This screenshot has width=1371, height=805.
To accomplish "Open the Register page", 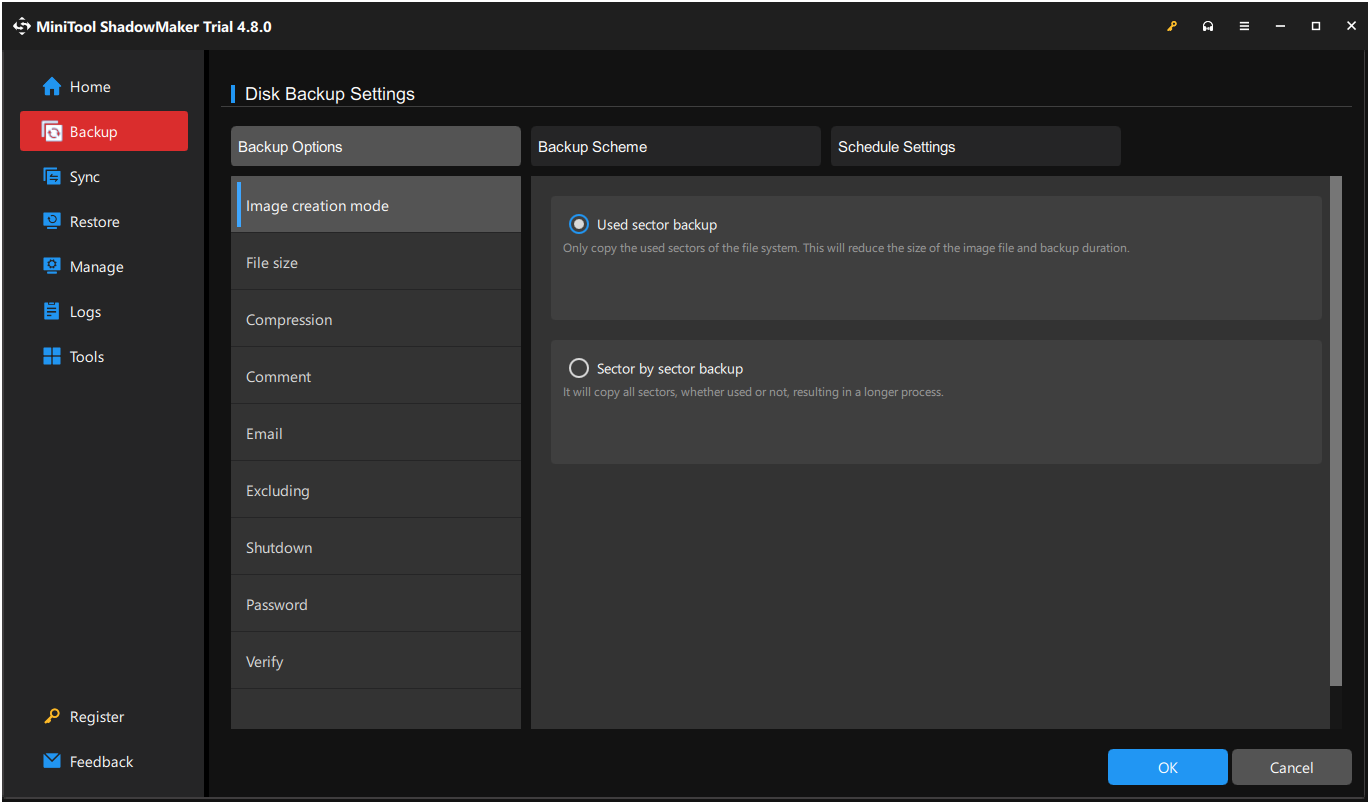I will 96,716.
